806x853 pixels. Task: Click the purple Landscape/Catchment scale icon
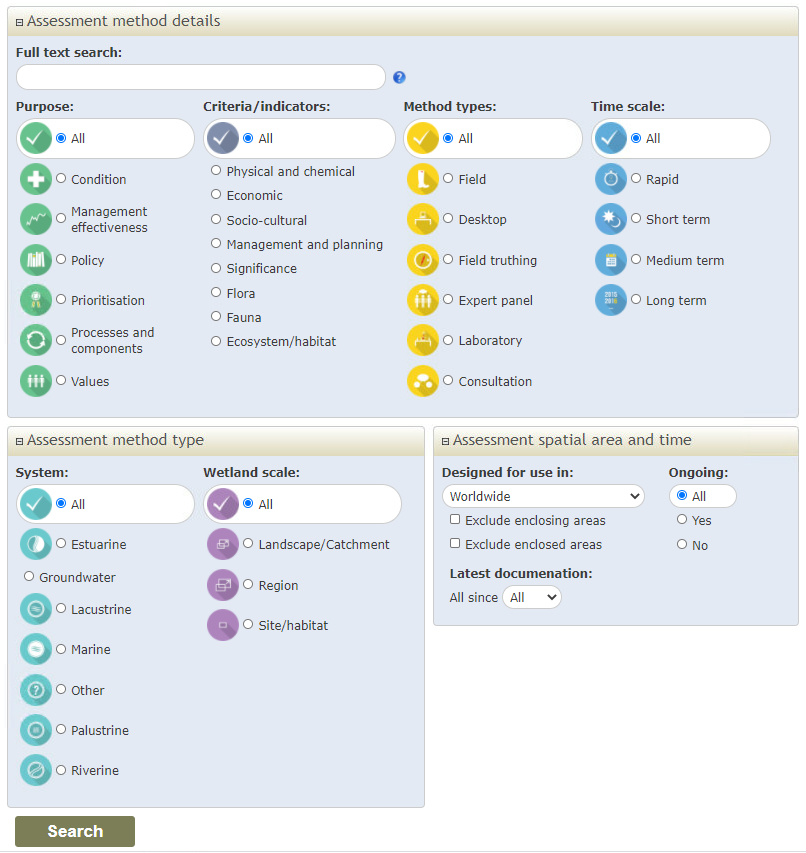tap(223, 544)
